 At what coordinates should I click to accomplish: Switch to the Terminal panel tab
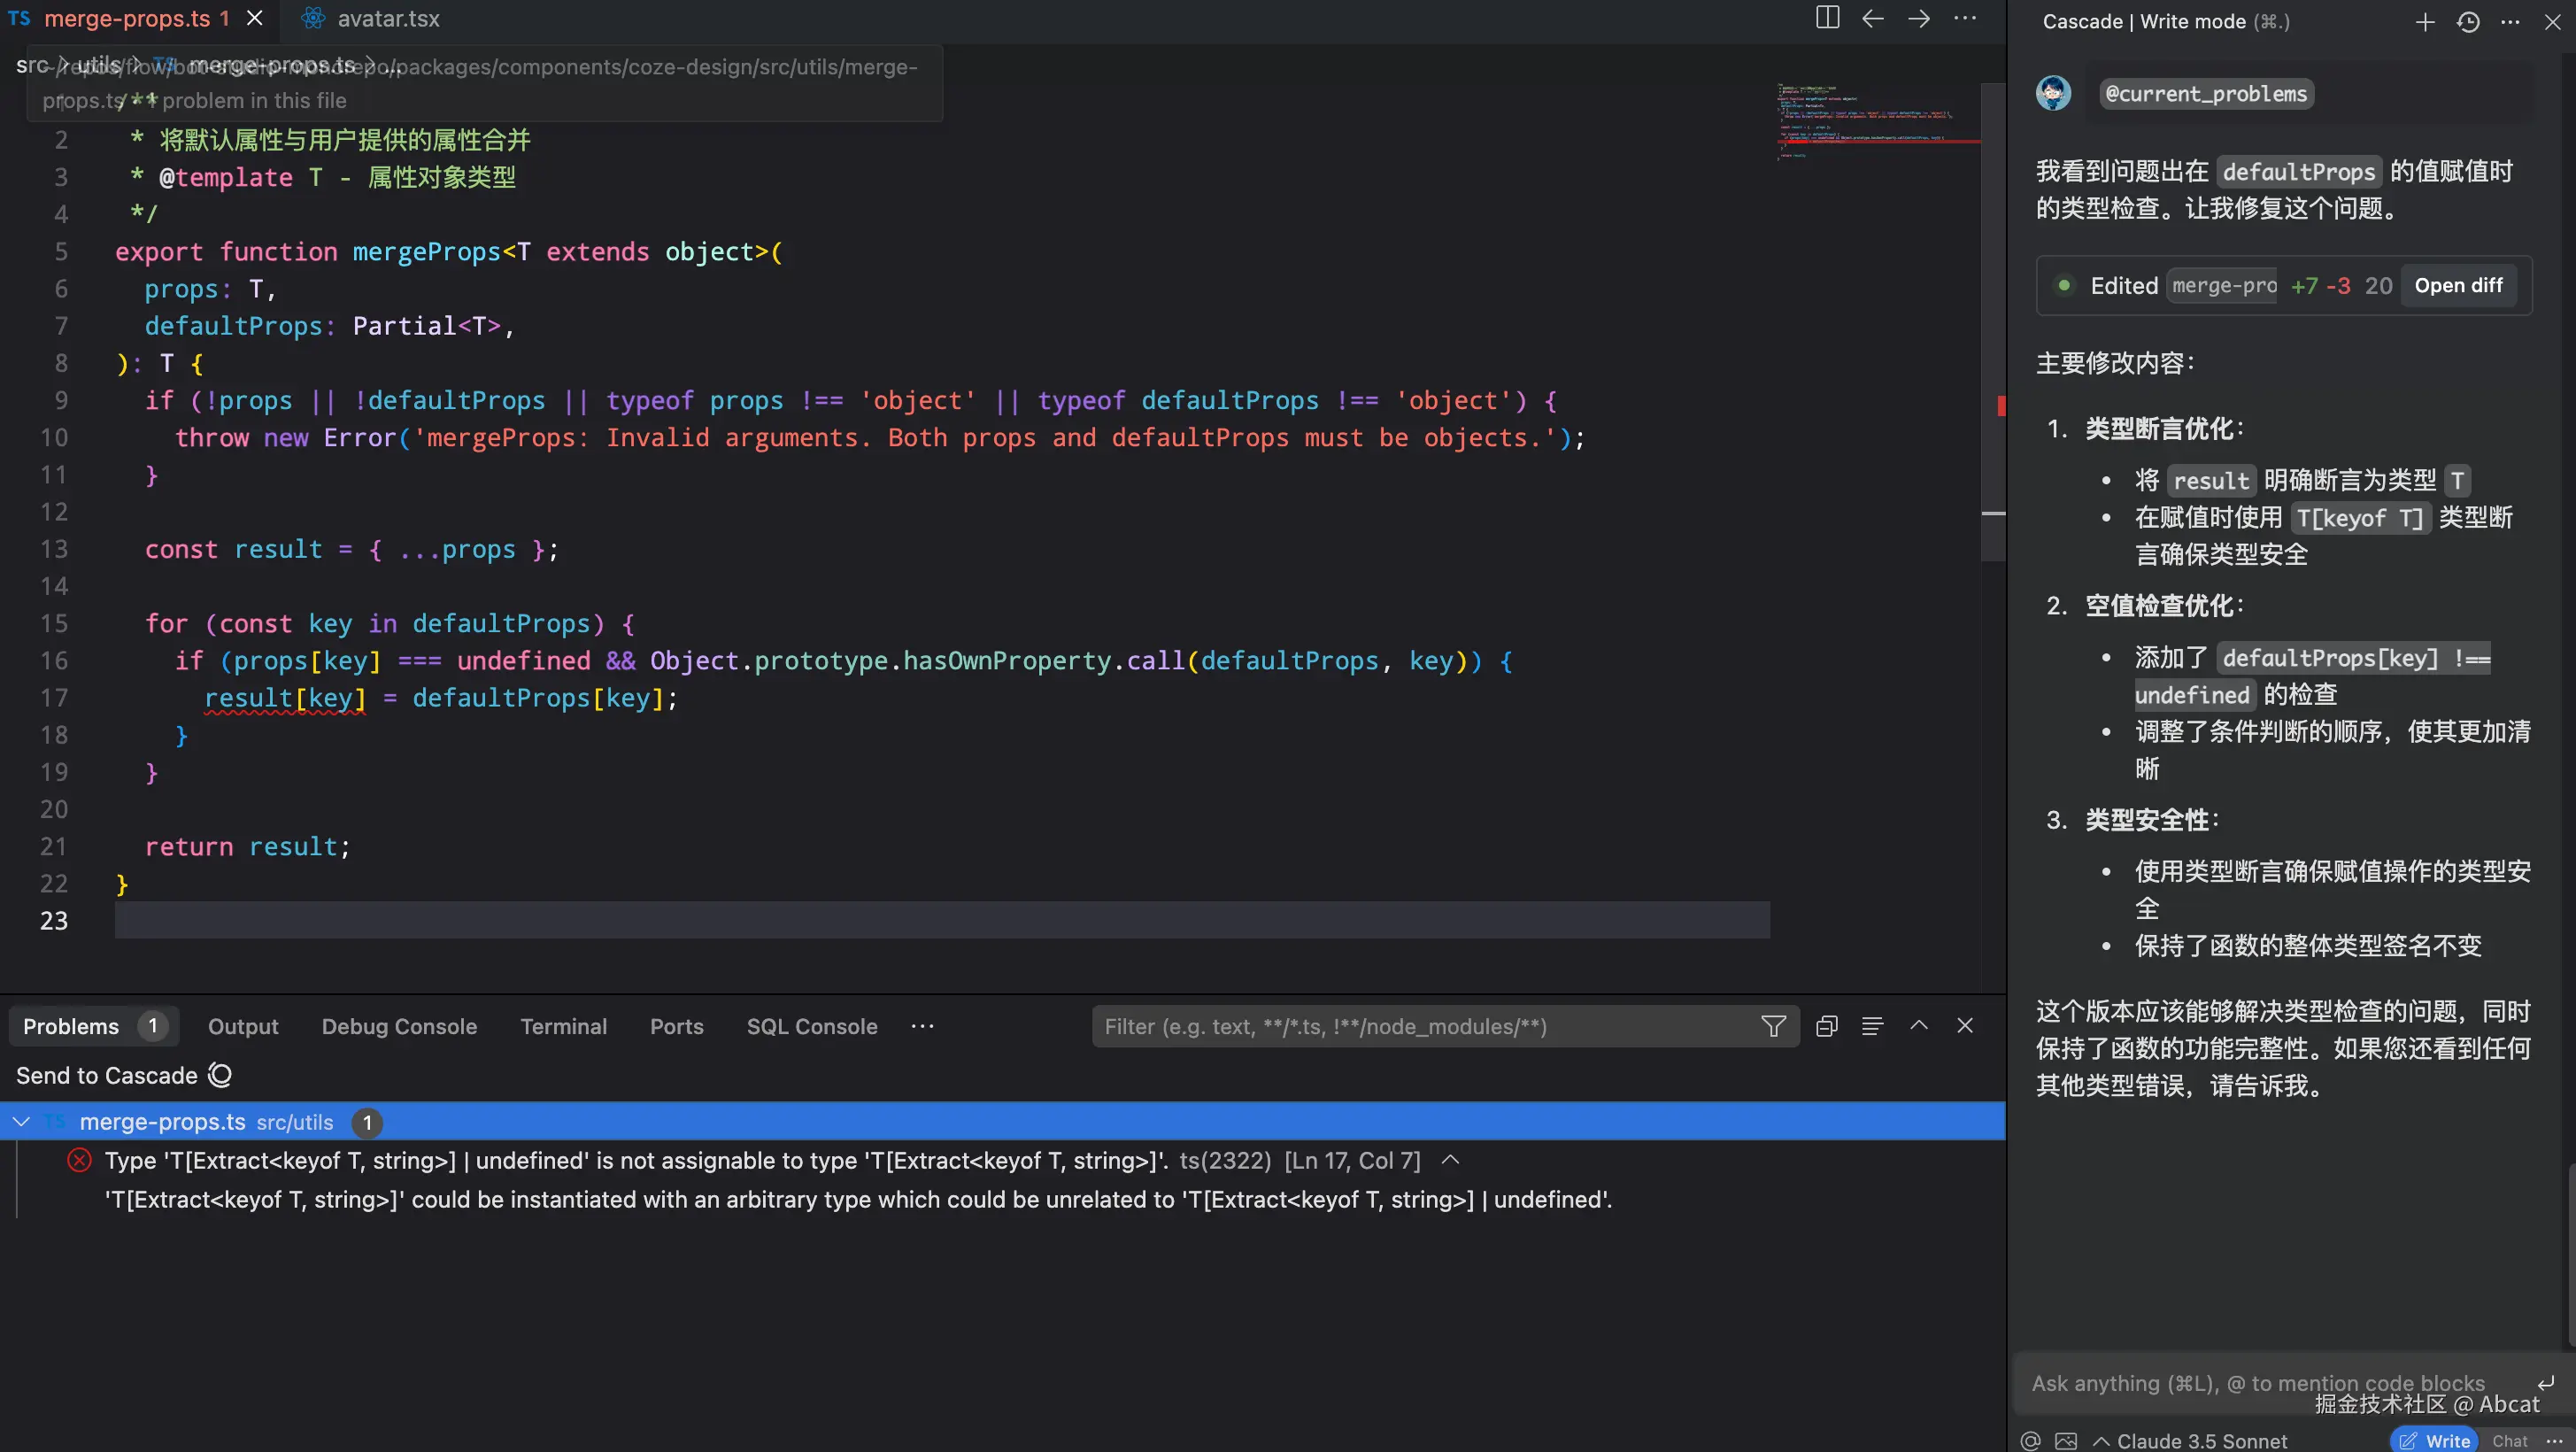tap(563, 1026)
